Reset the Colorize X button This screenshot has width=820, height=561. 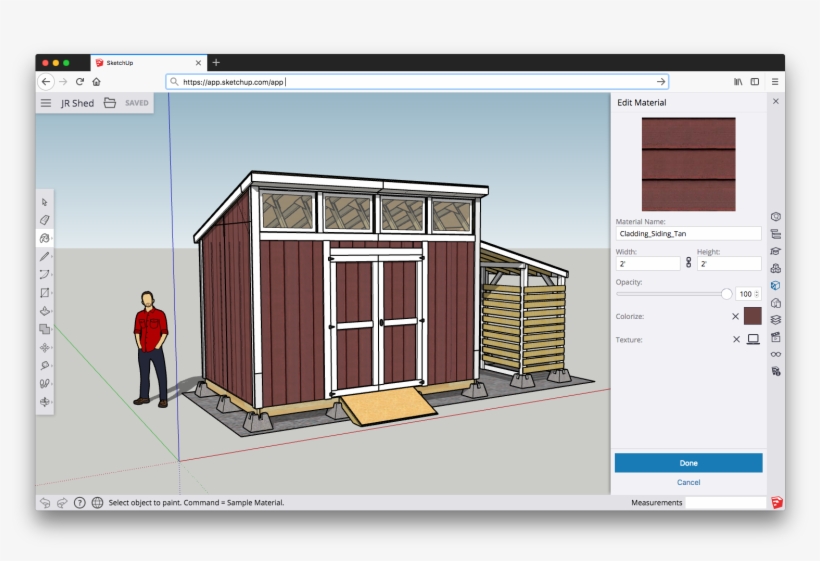[735, 316]
